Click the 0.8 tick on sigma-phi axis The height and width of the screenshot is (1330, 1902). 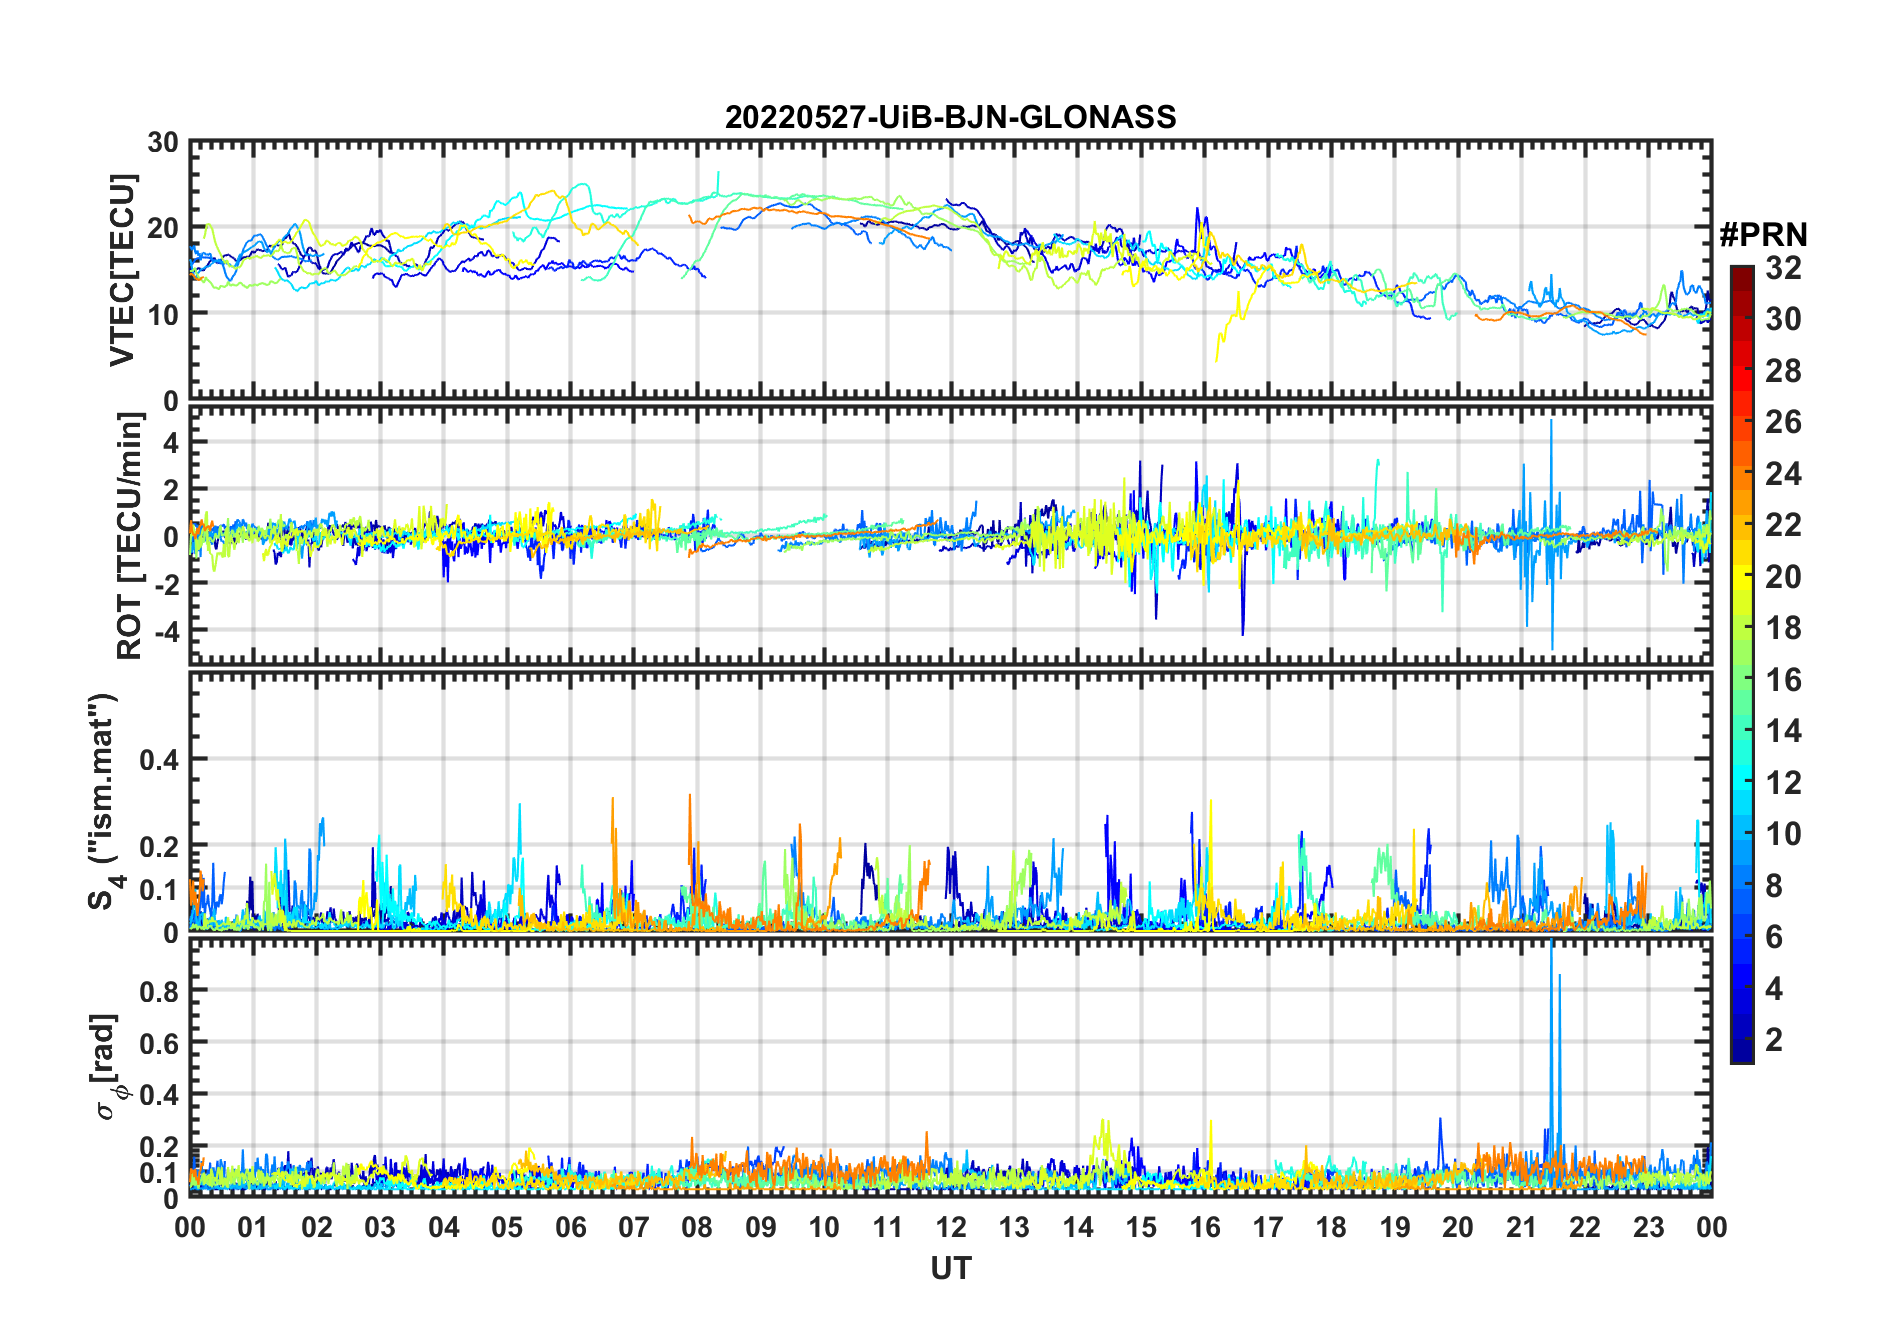pos(159,991)
